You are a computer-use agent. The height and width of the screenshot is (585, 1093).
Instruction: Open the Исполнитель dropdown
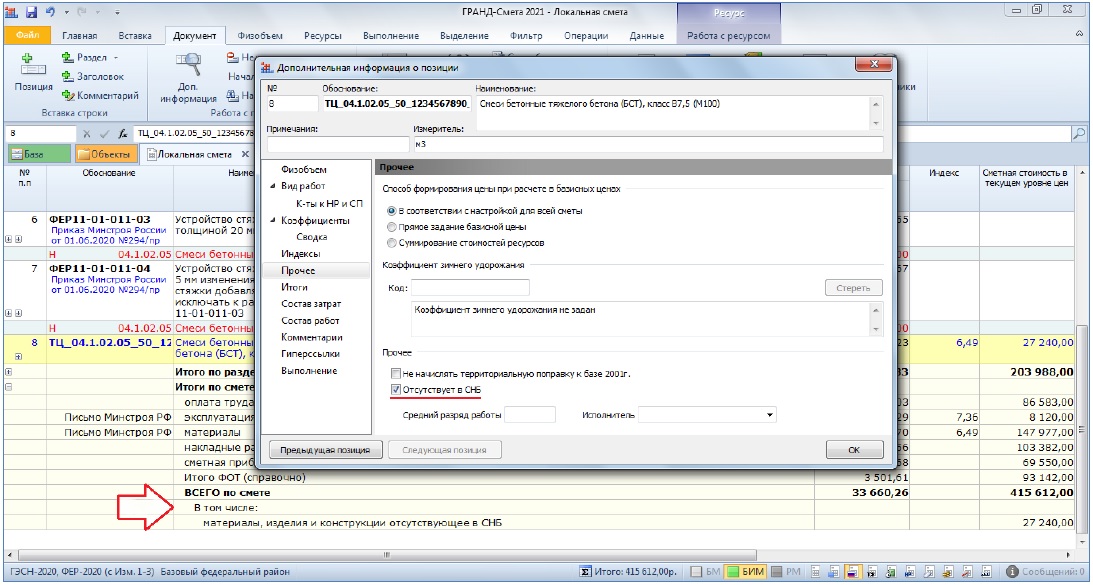770,415
